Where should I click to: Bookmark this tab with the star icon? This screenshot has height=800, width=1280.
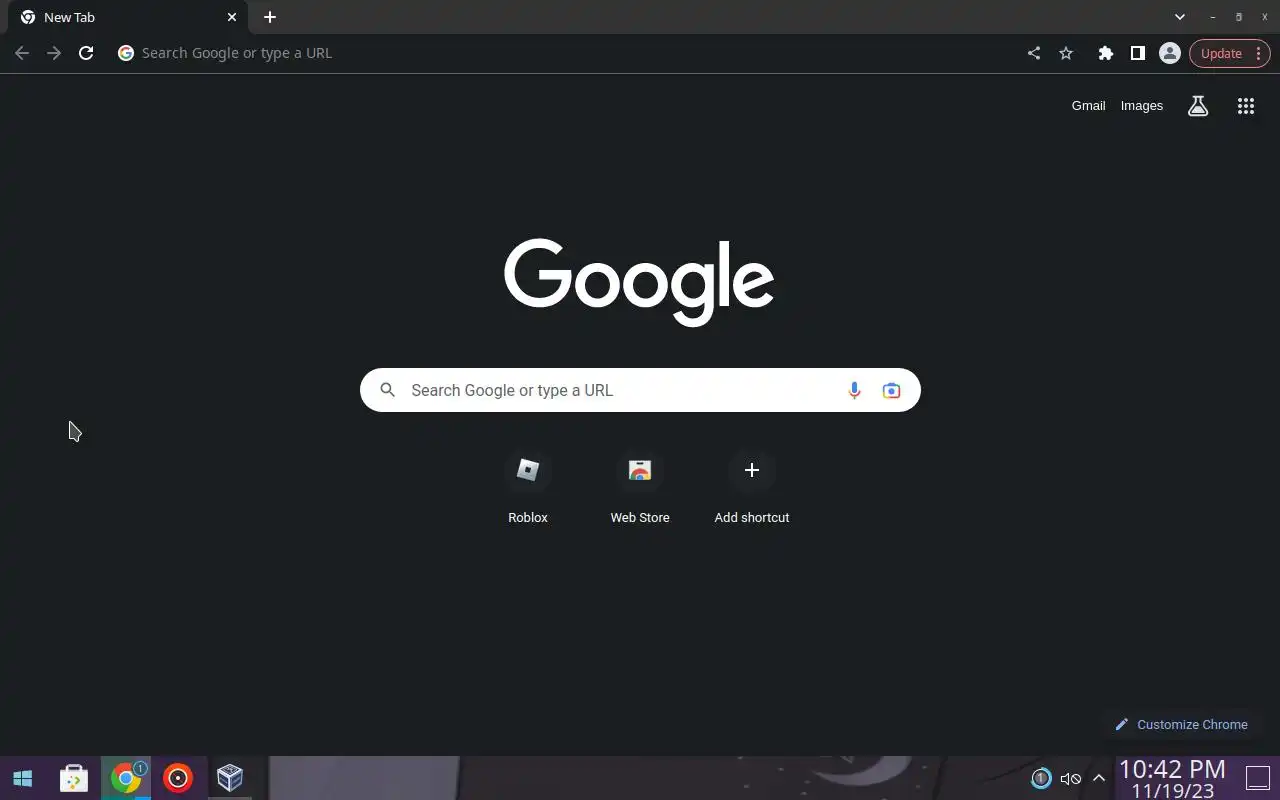pyautogui.click(x=1066, y=53)
